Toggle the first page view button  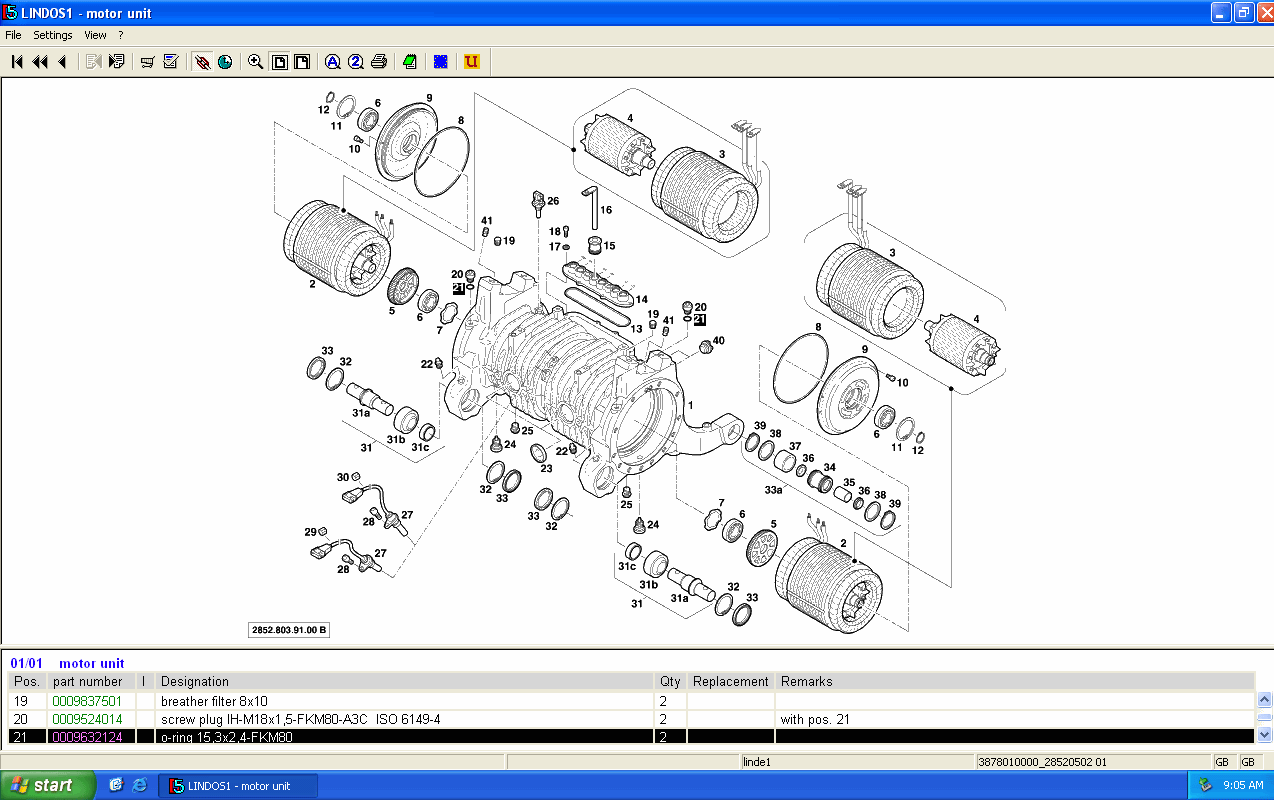[x=280, y=62]
